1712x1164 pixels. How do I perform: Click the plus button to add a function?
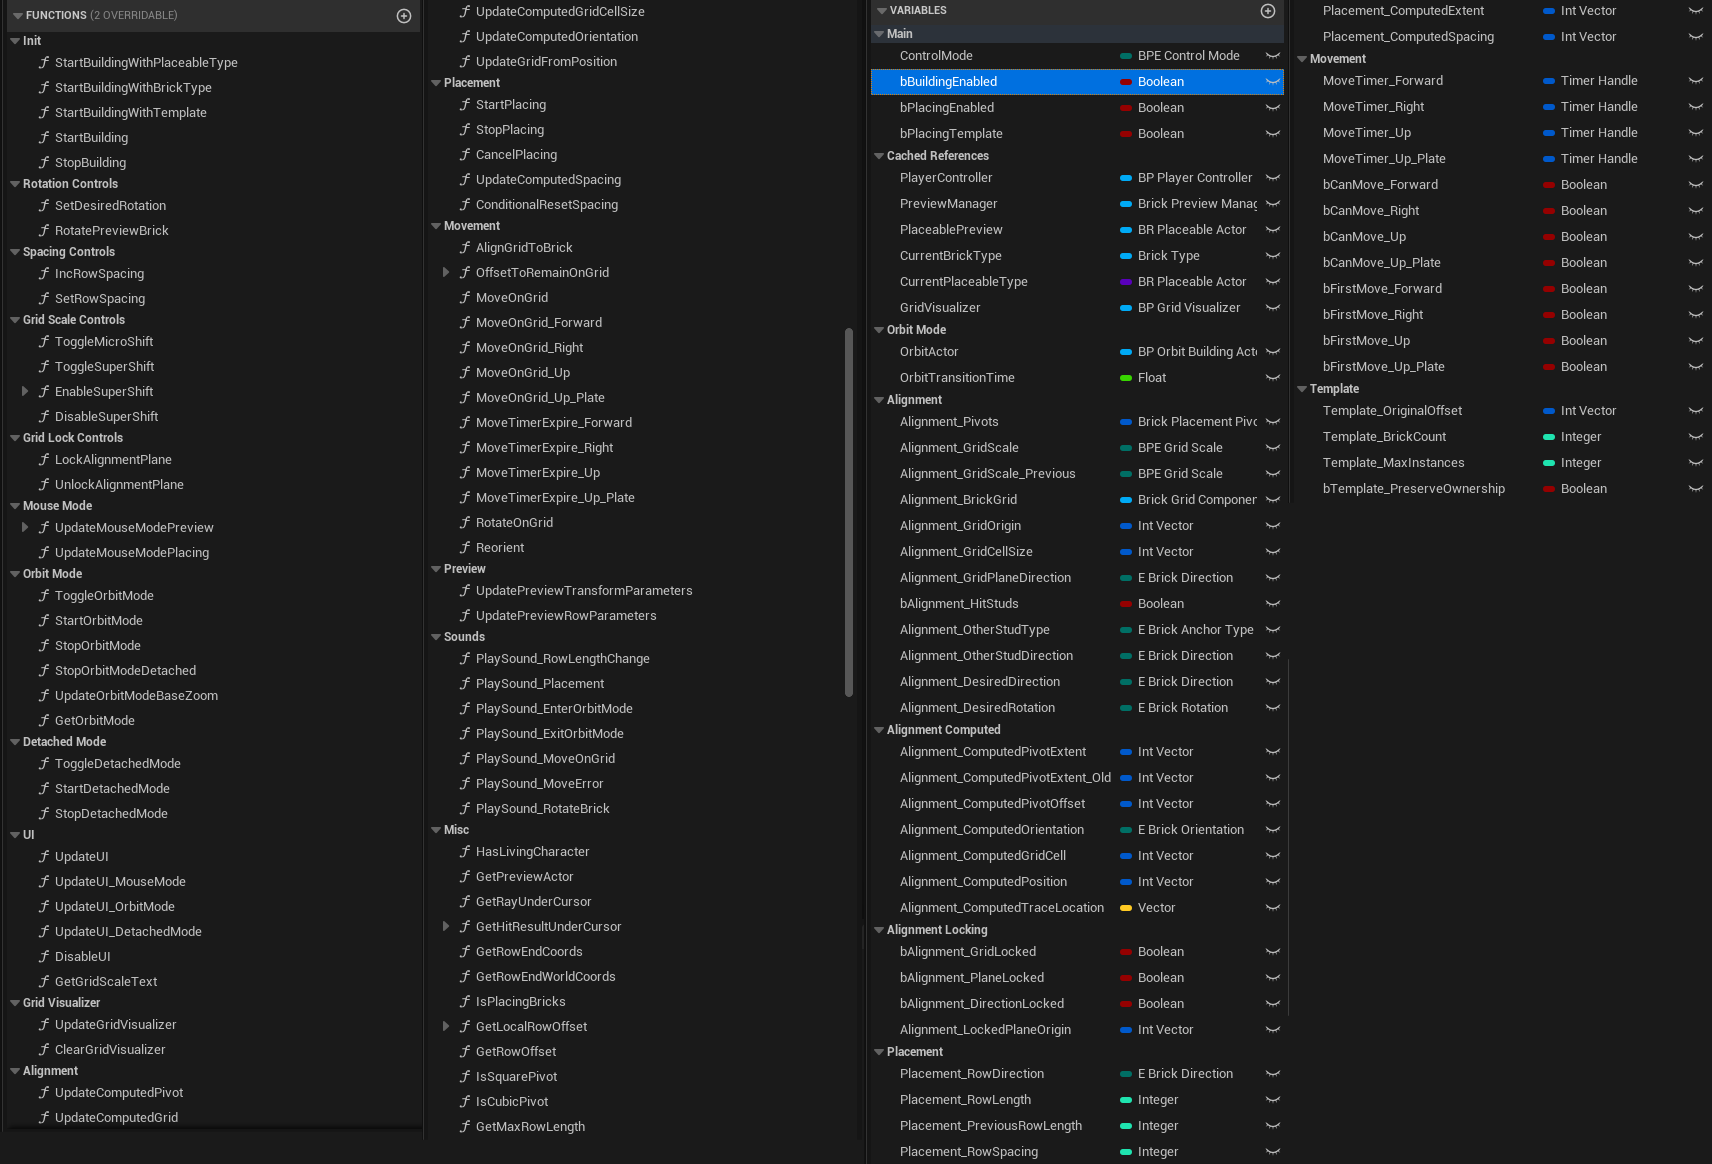(403, 15)
